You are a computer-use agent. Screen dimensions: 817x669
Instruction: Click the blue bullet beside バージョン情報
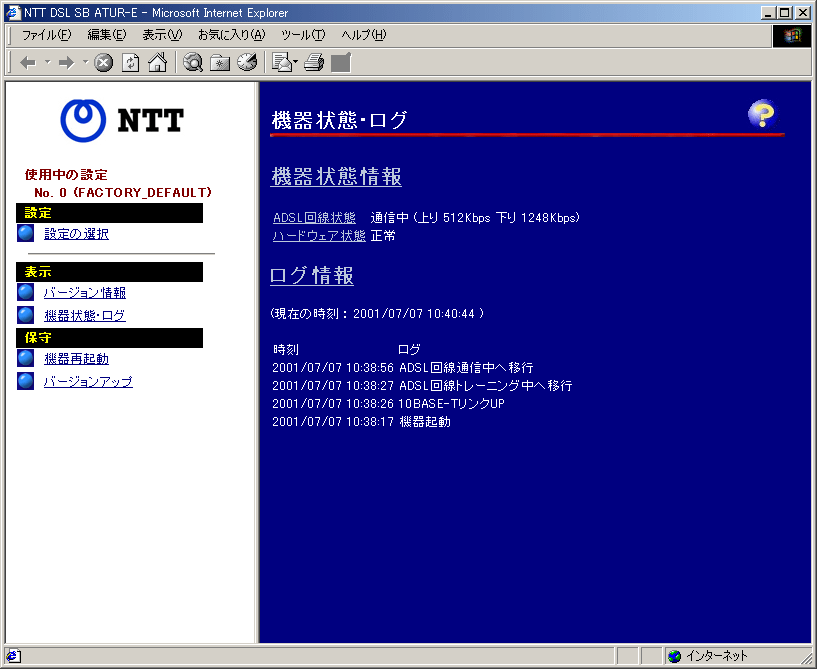[x=26, y=292]
